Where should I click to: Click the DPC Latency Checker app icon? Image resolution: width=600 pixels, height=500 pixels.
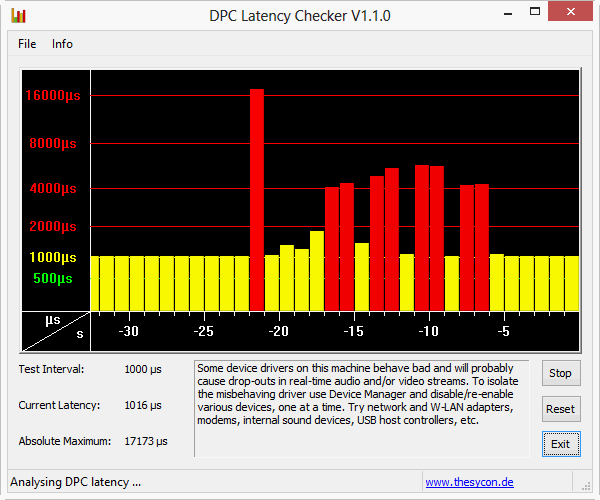coord(18,16)
